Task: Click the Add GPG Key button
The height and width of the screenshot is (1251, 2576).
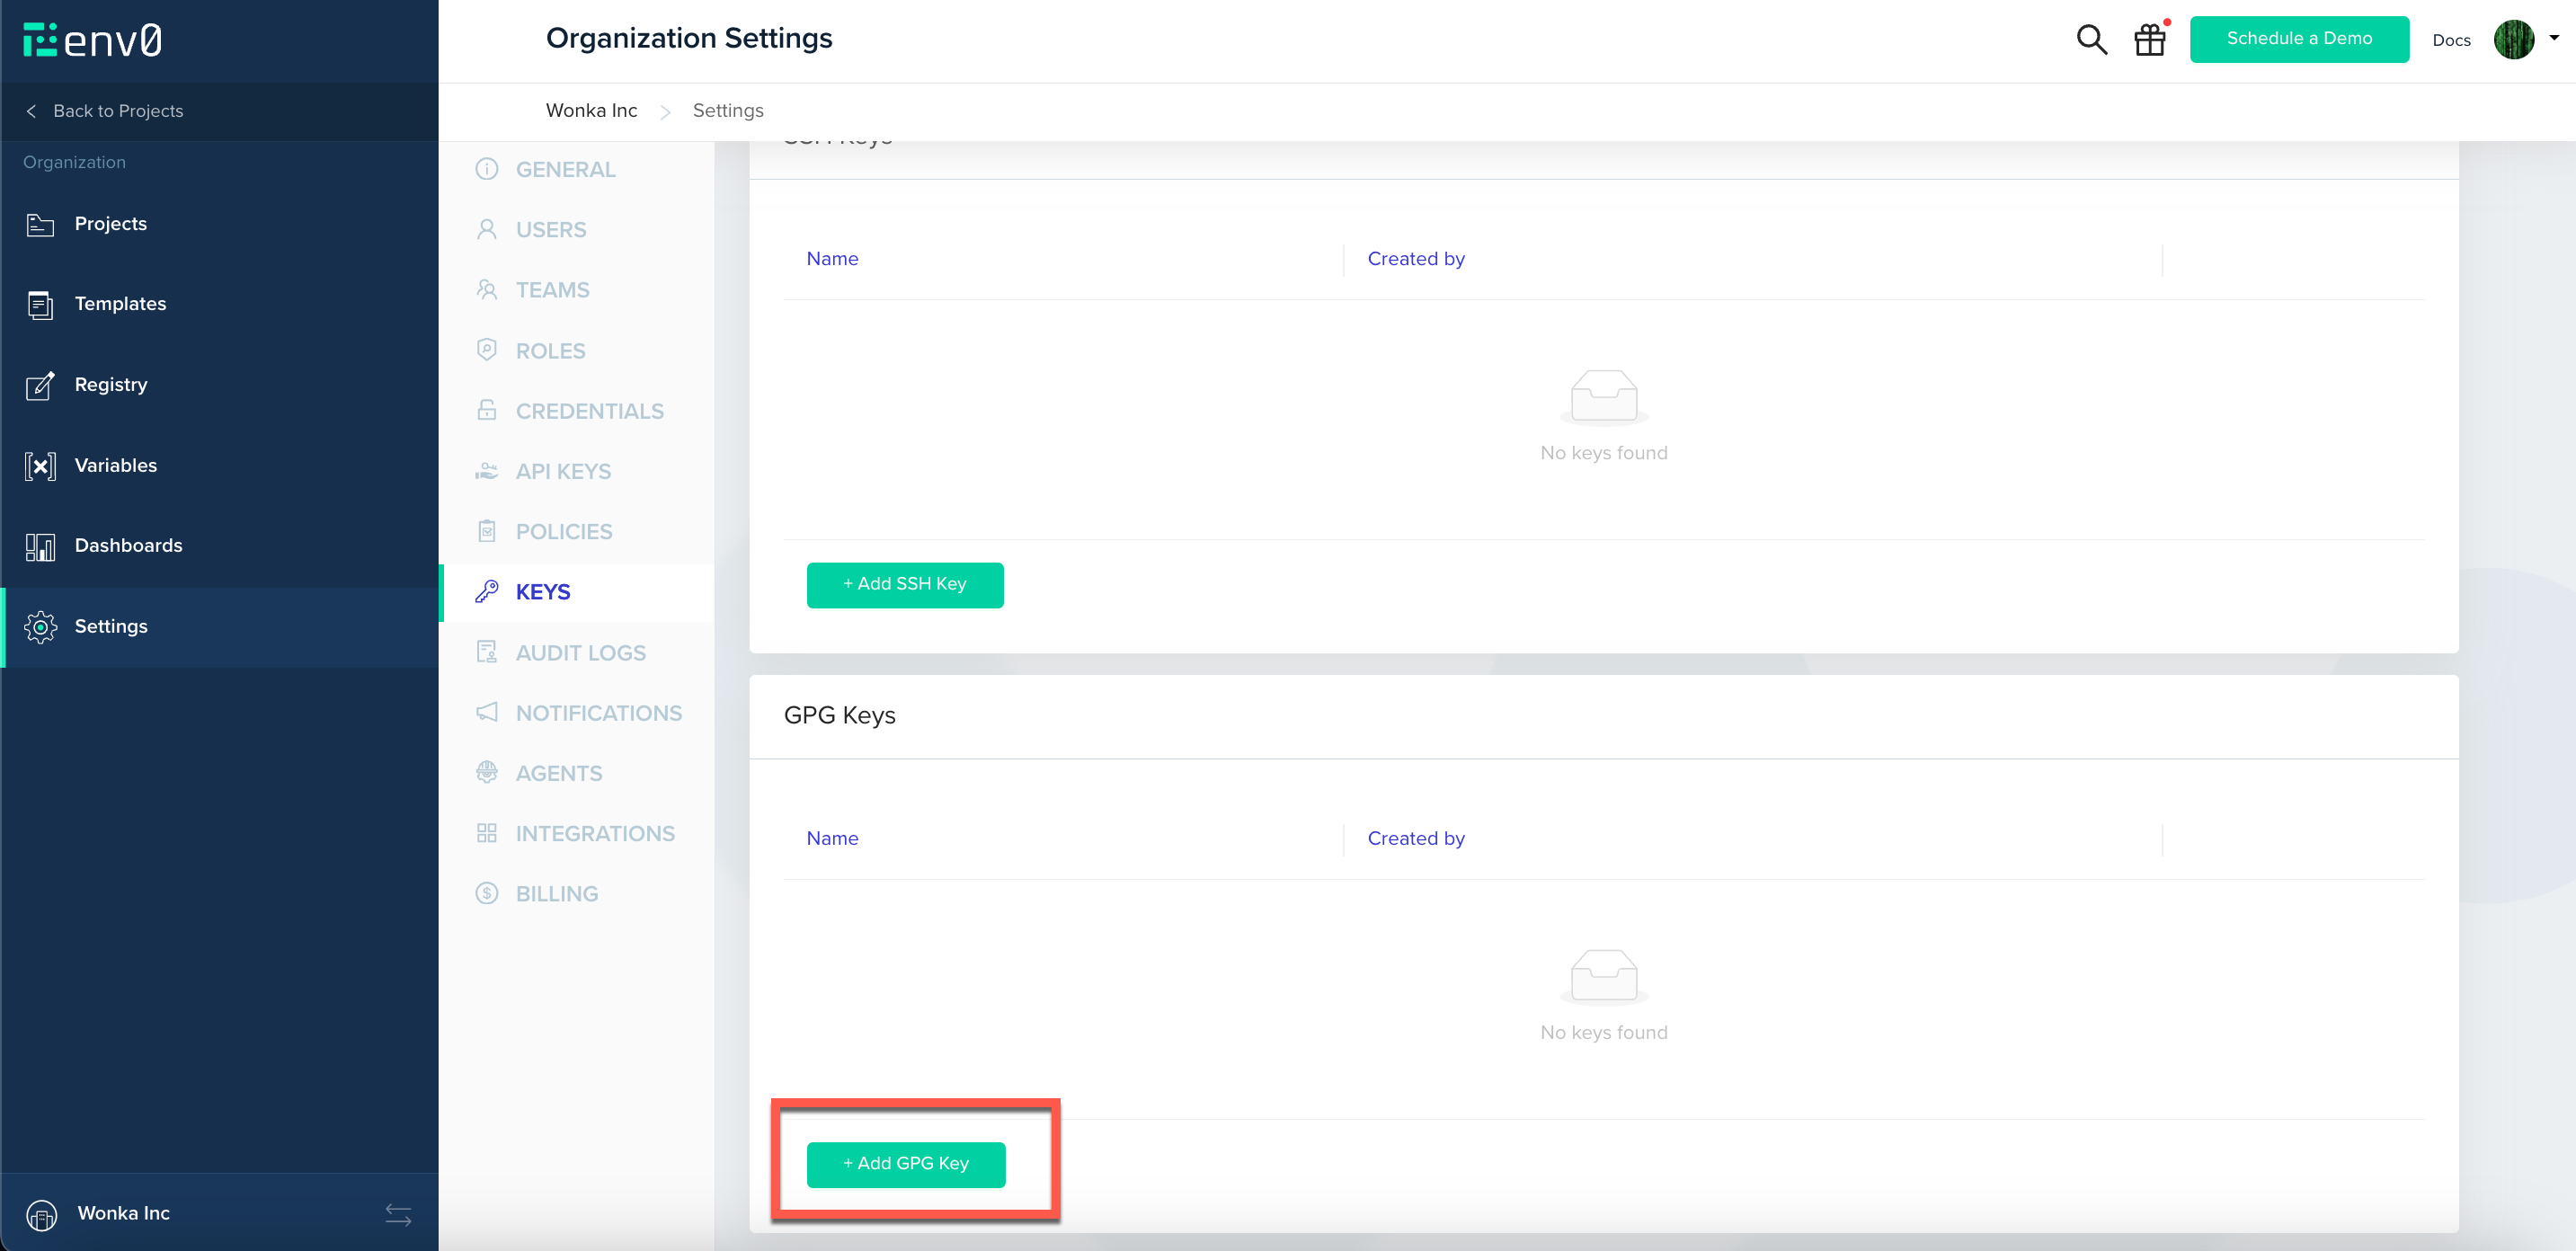Action: click(x=905, y=1164)
